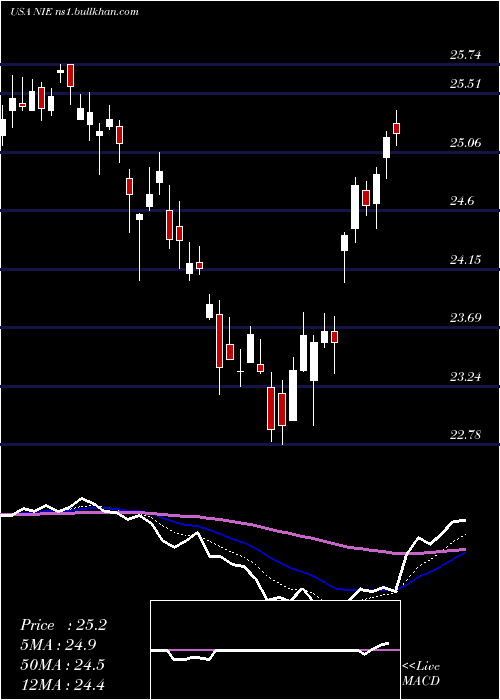
Task: Click the lowest candlestick wick near 22.78
Action: click(x=282, y=413)
